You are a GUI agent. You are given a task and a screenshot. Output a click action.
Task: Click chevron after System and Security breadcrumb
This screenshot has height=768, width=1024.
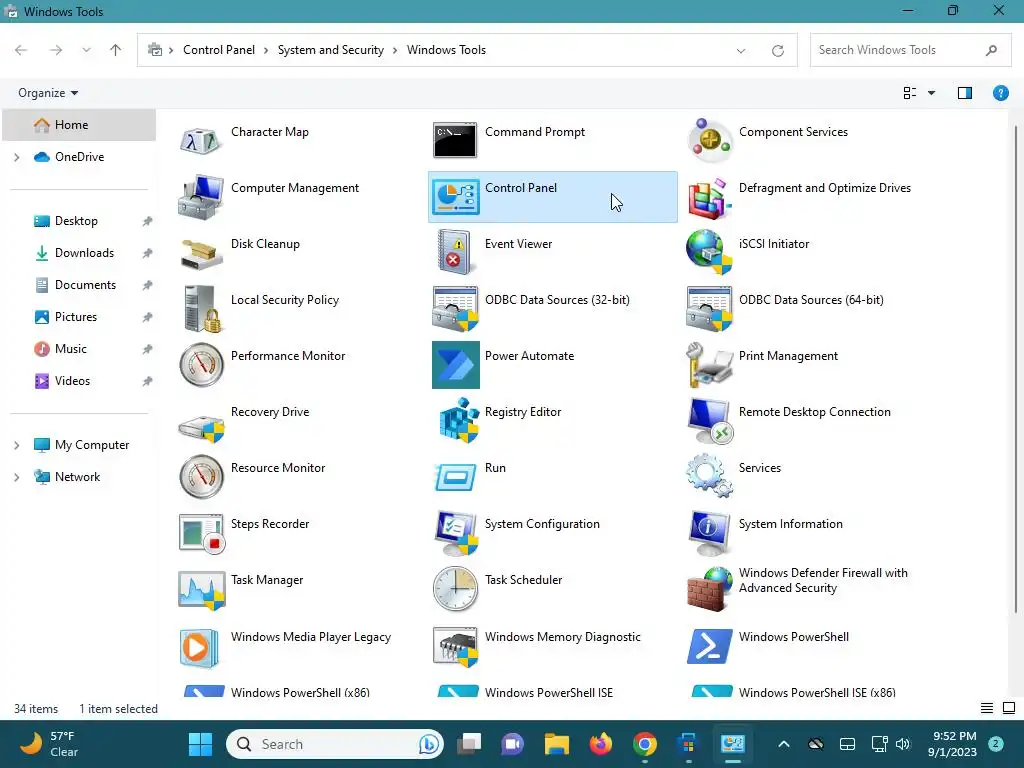click(395, 50)
